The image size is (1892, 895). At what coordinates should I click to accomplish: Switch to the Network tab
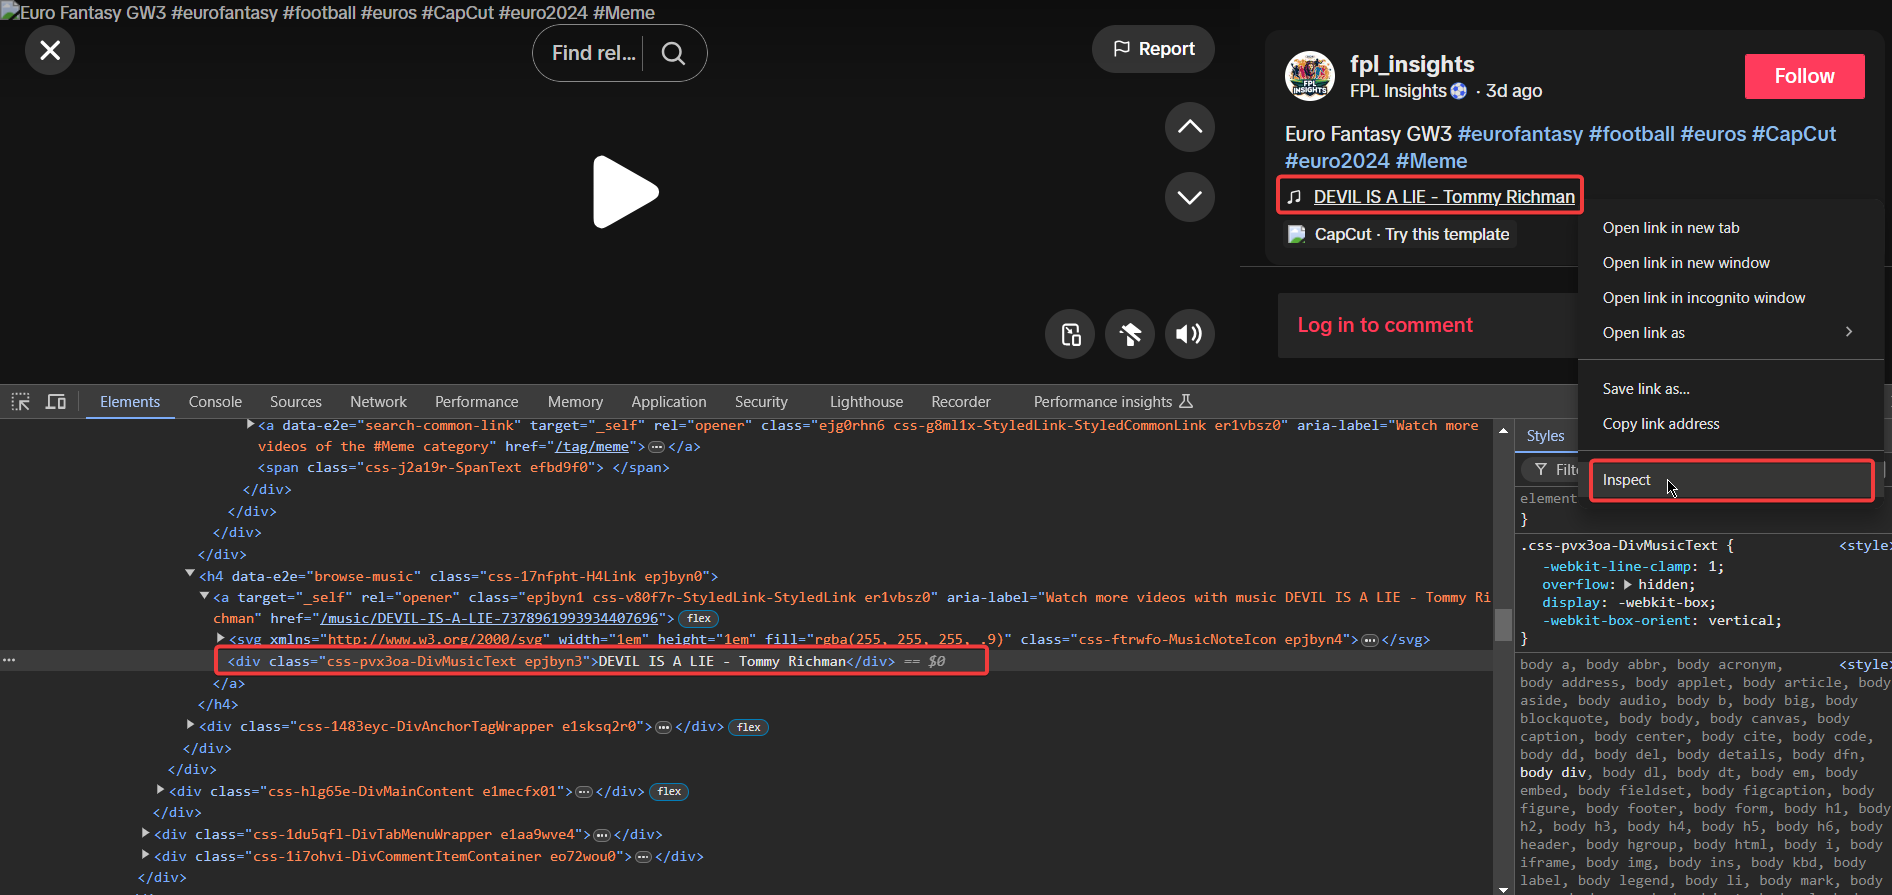click(x=378, y=402)
